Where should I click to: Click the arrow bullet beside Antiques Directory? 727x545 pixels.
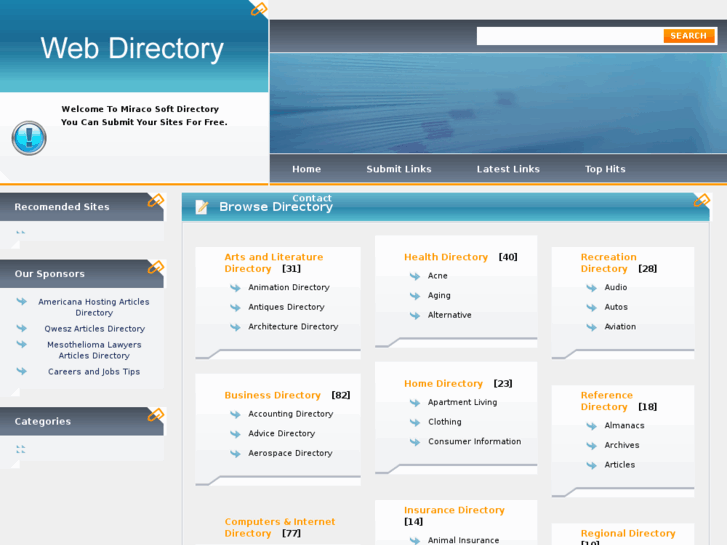coord(236,308)
